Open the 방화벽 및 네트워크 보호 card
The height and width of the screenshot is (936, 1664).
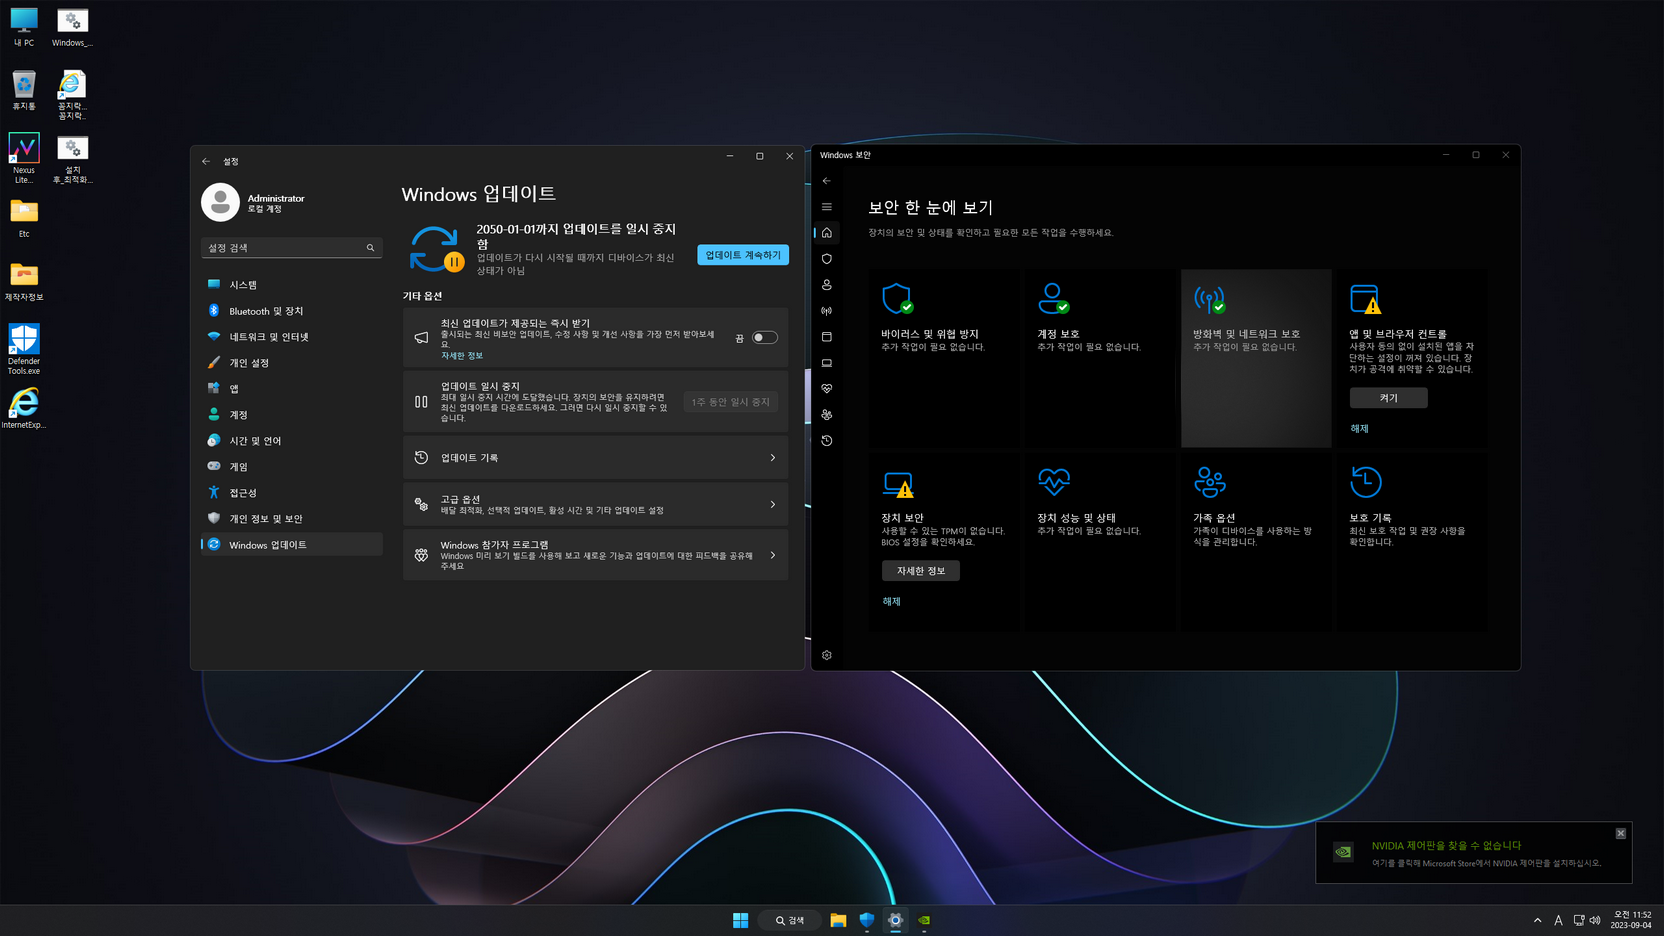[1256, 358]
